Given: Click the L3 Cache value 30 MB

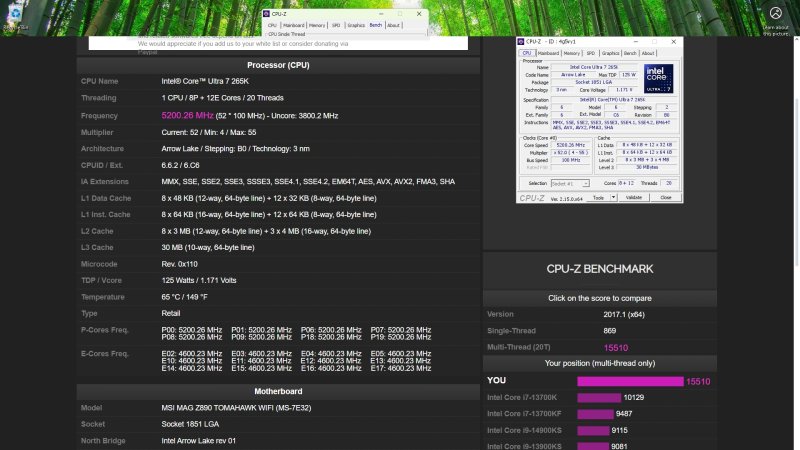Looking at the screenshot, I should [208, 247].
